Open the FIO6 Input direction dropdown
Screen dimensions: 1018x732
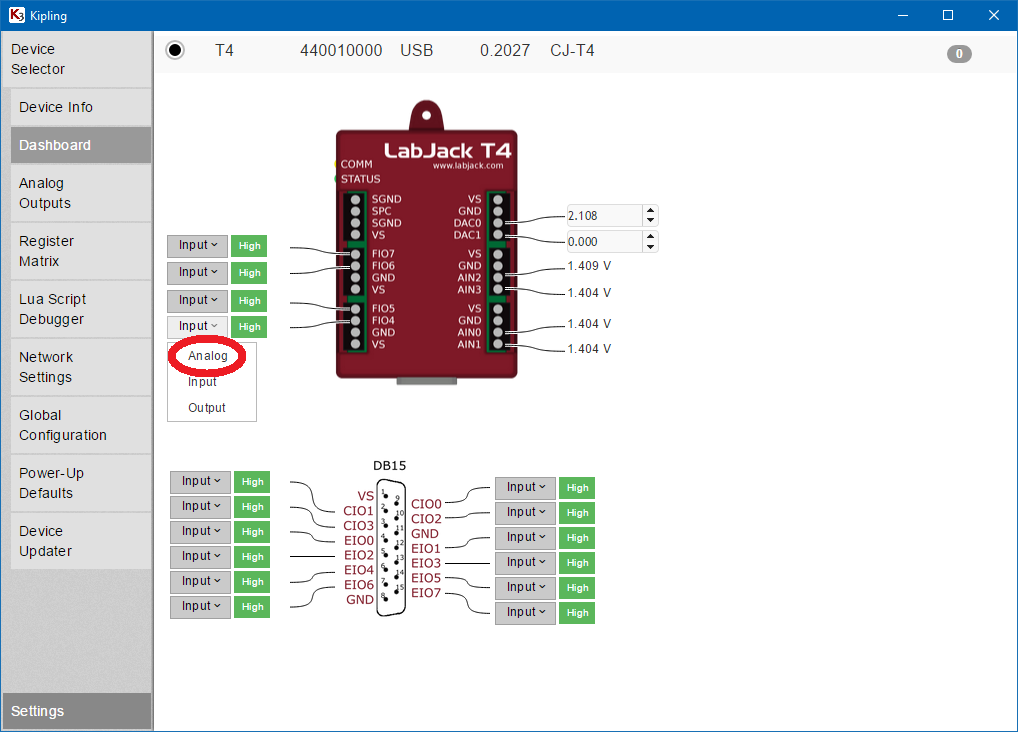point(197,272)
